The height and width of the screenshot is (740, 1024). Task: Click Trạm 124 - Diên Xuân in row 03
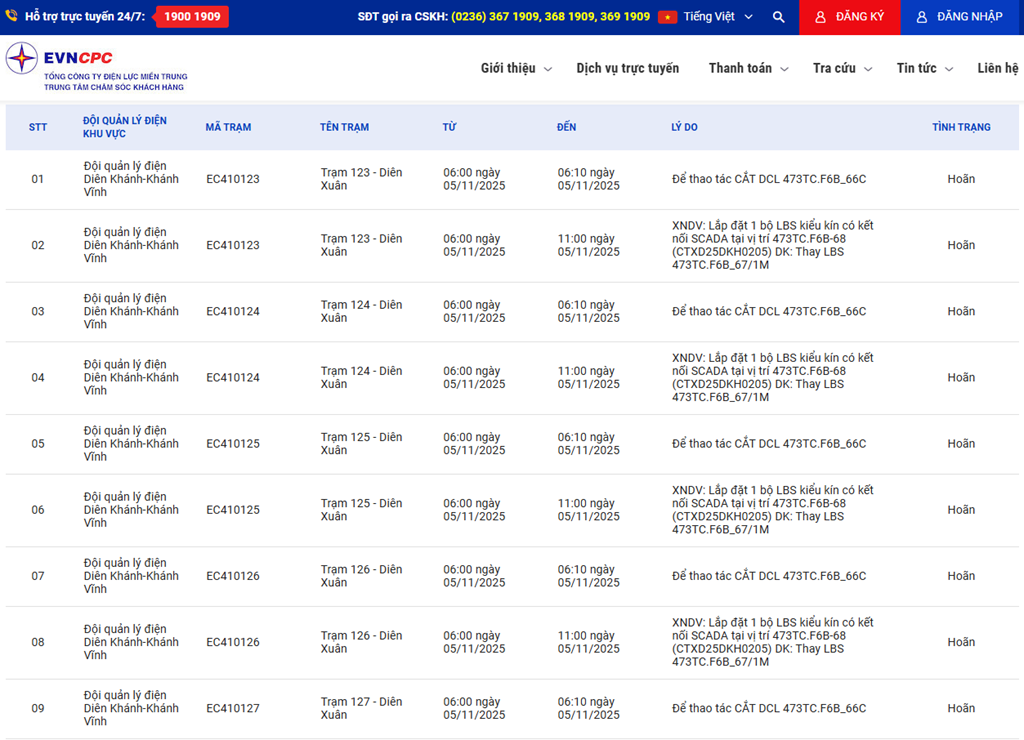[361, 311]
